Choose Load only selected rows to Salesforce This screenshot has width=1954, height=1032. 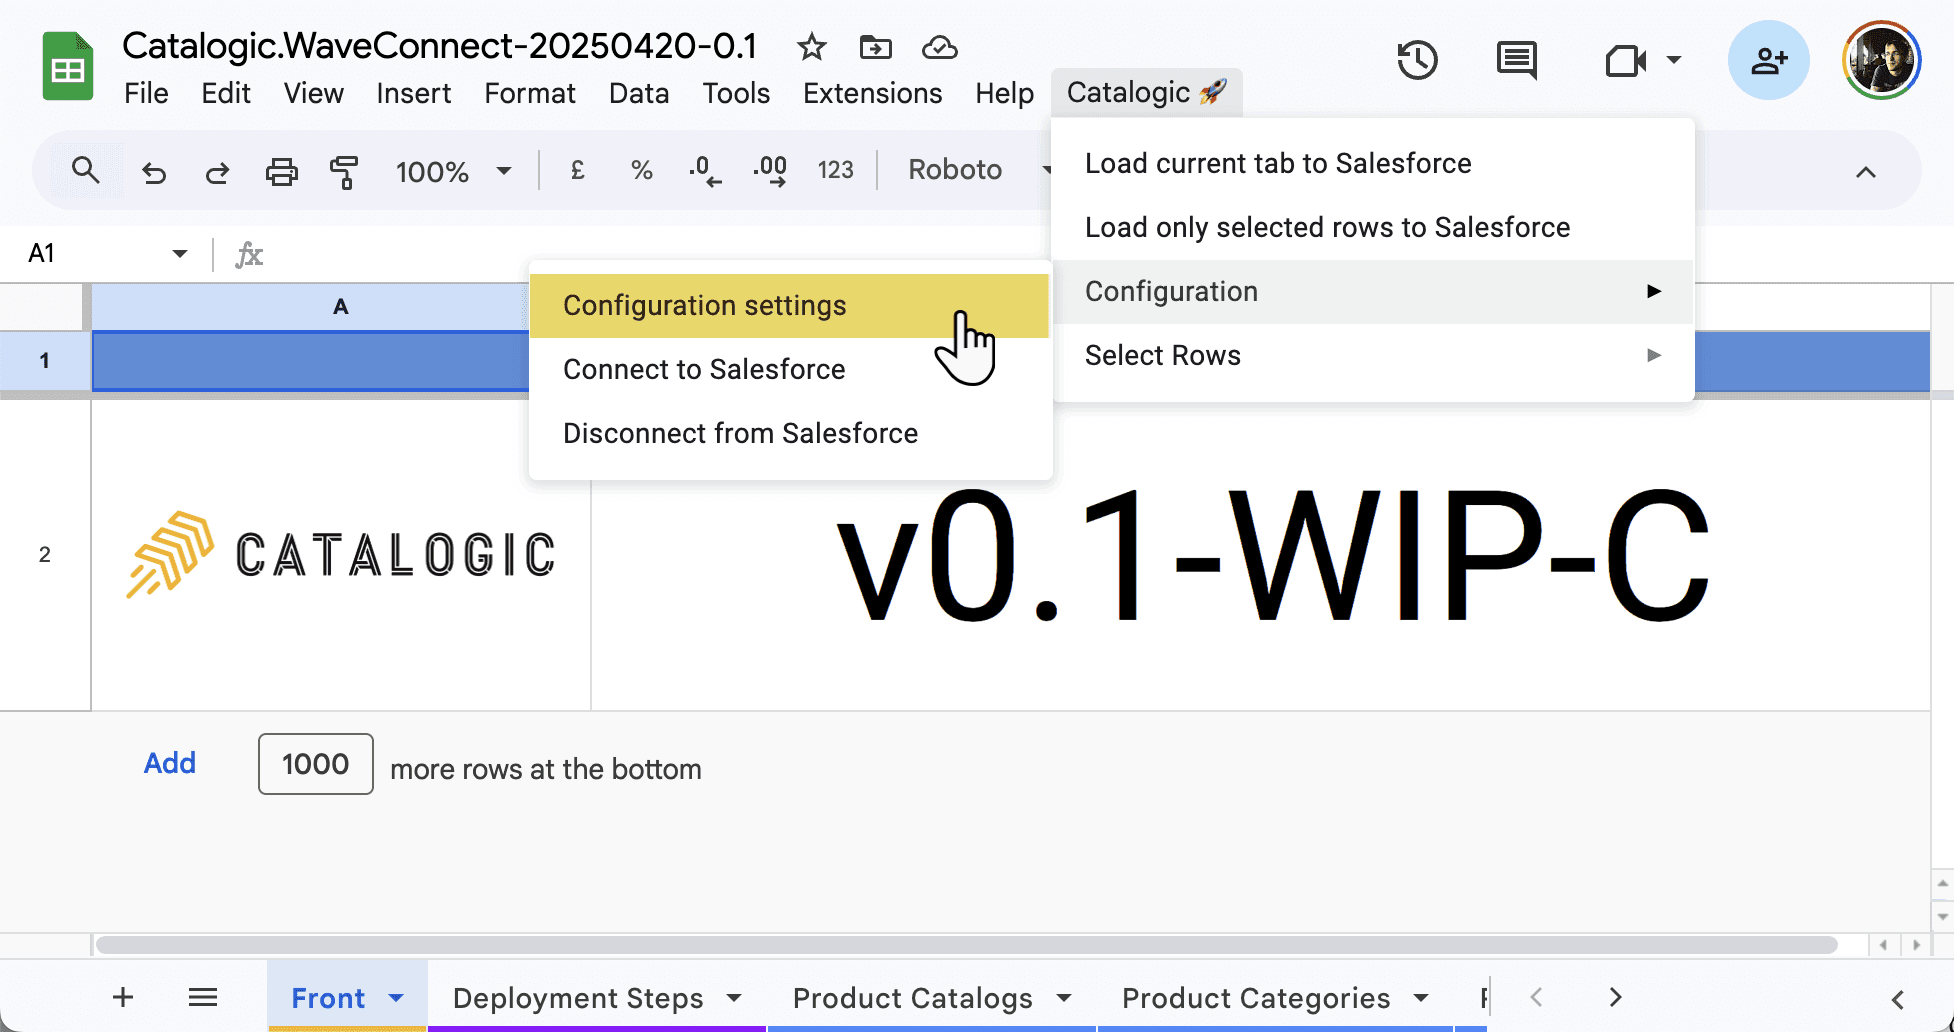1373,227
